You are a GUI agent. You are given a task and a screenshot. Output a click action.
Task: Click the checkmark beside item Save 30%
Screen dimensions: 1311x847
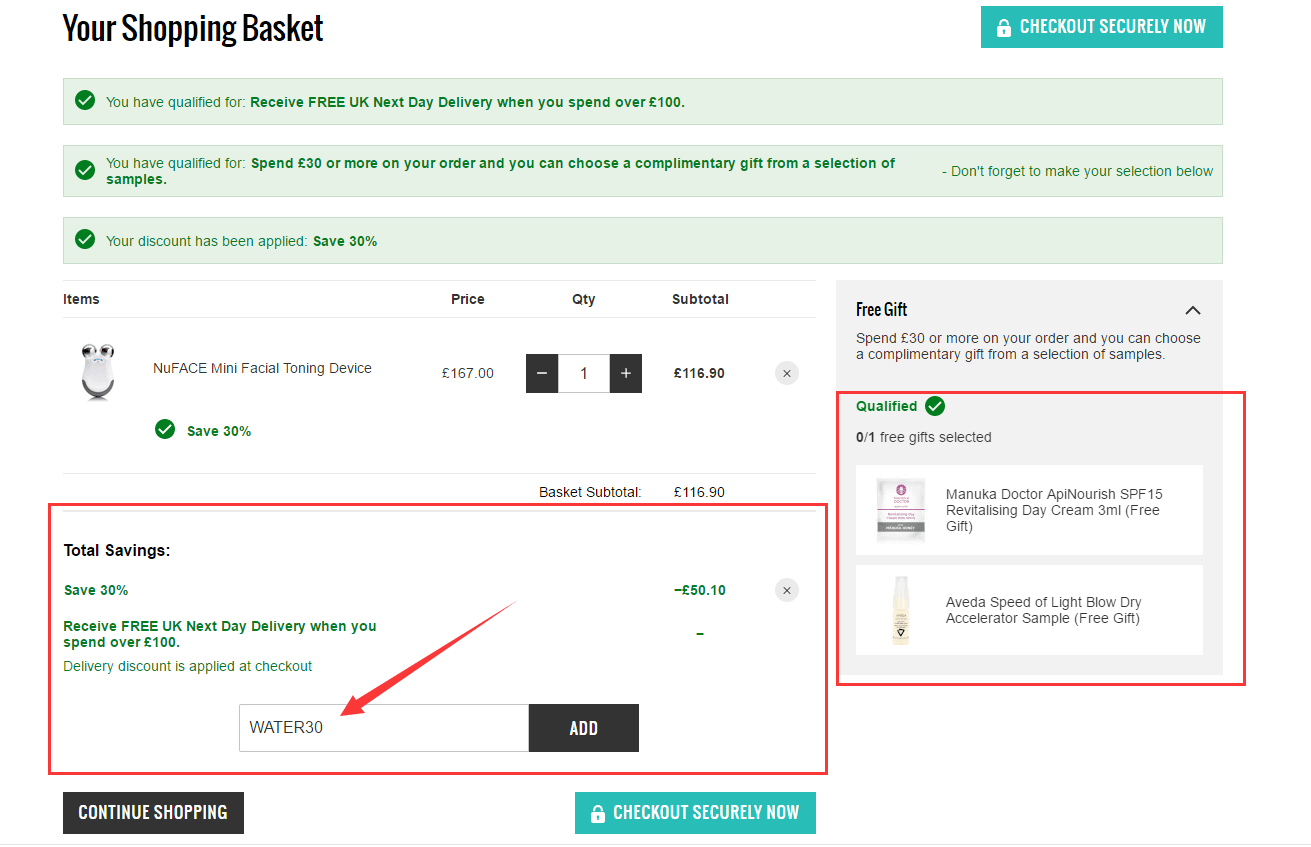[165, 429]
